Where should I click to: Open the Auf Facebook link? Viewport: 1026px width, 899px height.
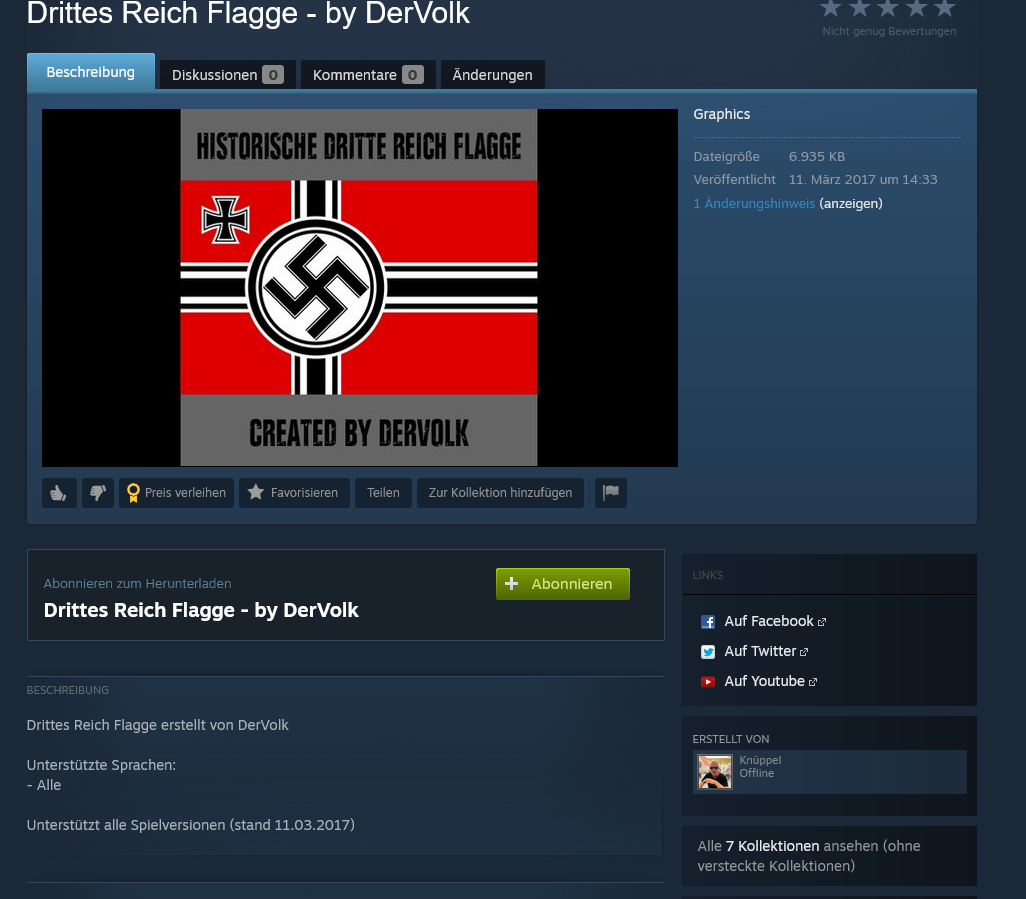coord(768,621)
